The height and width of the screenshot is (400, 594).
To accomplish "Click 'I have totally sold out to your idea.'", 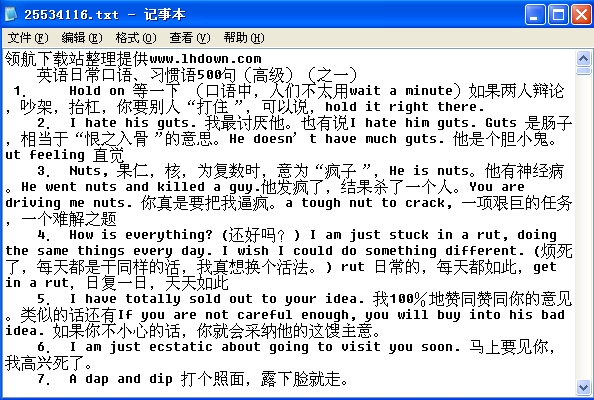I will [217, 299].
